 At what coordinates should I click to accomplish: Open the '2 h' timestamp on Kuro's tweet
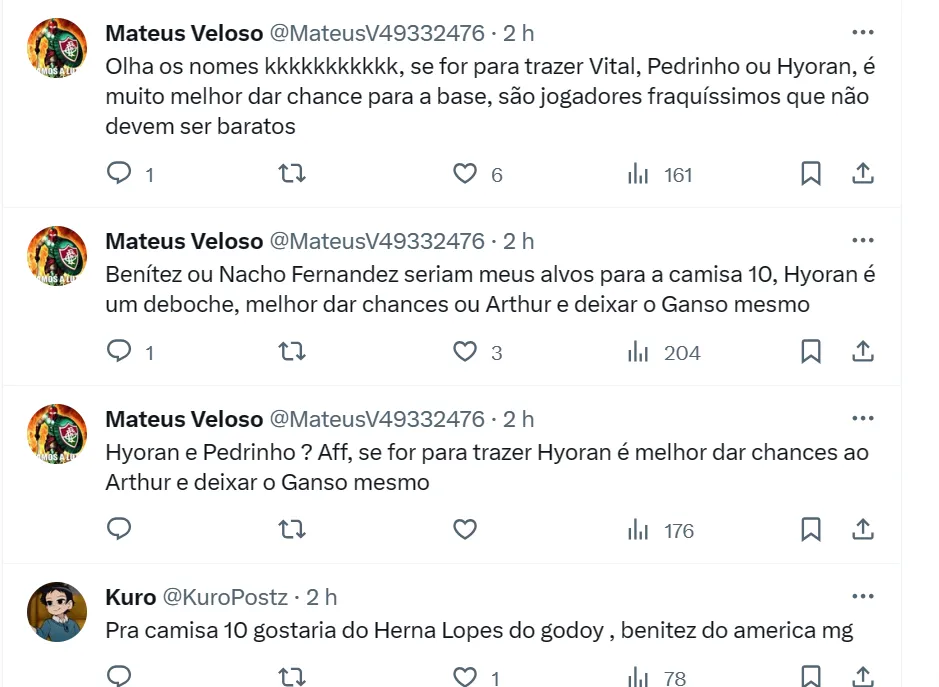[322, 597]
